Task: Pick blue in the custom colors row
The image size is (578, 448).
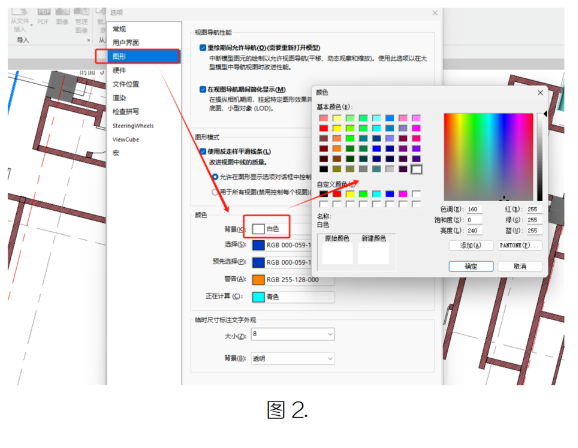Action: 390,194
